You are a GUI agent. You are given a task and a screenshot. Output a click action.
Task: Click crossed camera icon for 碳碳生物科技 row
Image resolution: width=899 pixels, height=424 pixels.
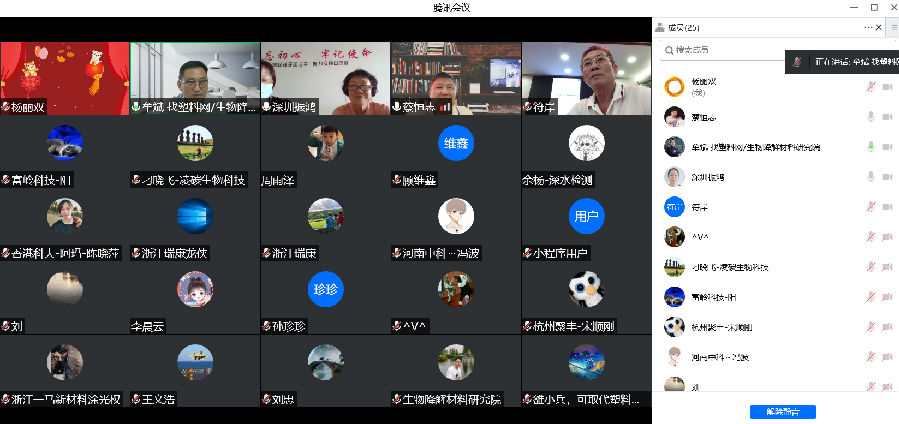point(888,266)
